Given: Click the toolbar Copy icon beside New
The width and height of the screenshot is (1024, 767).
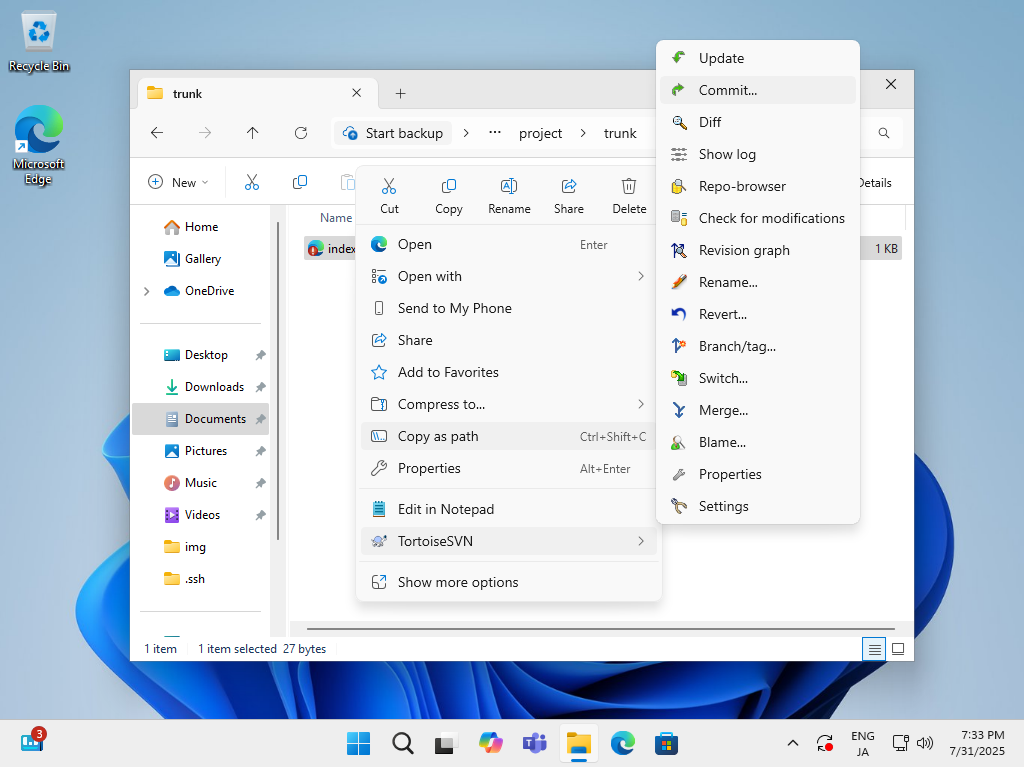Looking at the screenshot, I should click(300, 182).
